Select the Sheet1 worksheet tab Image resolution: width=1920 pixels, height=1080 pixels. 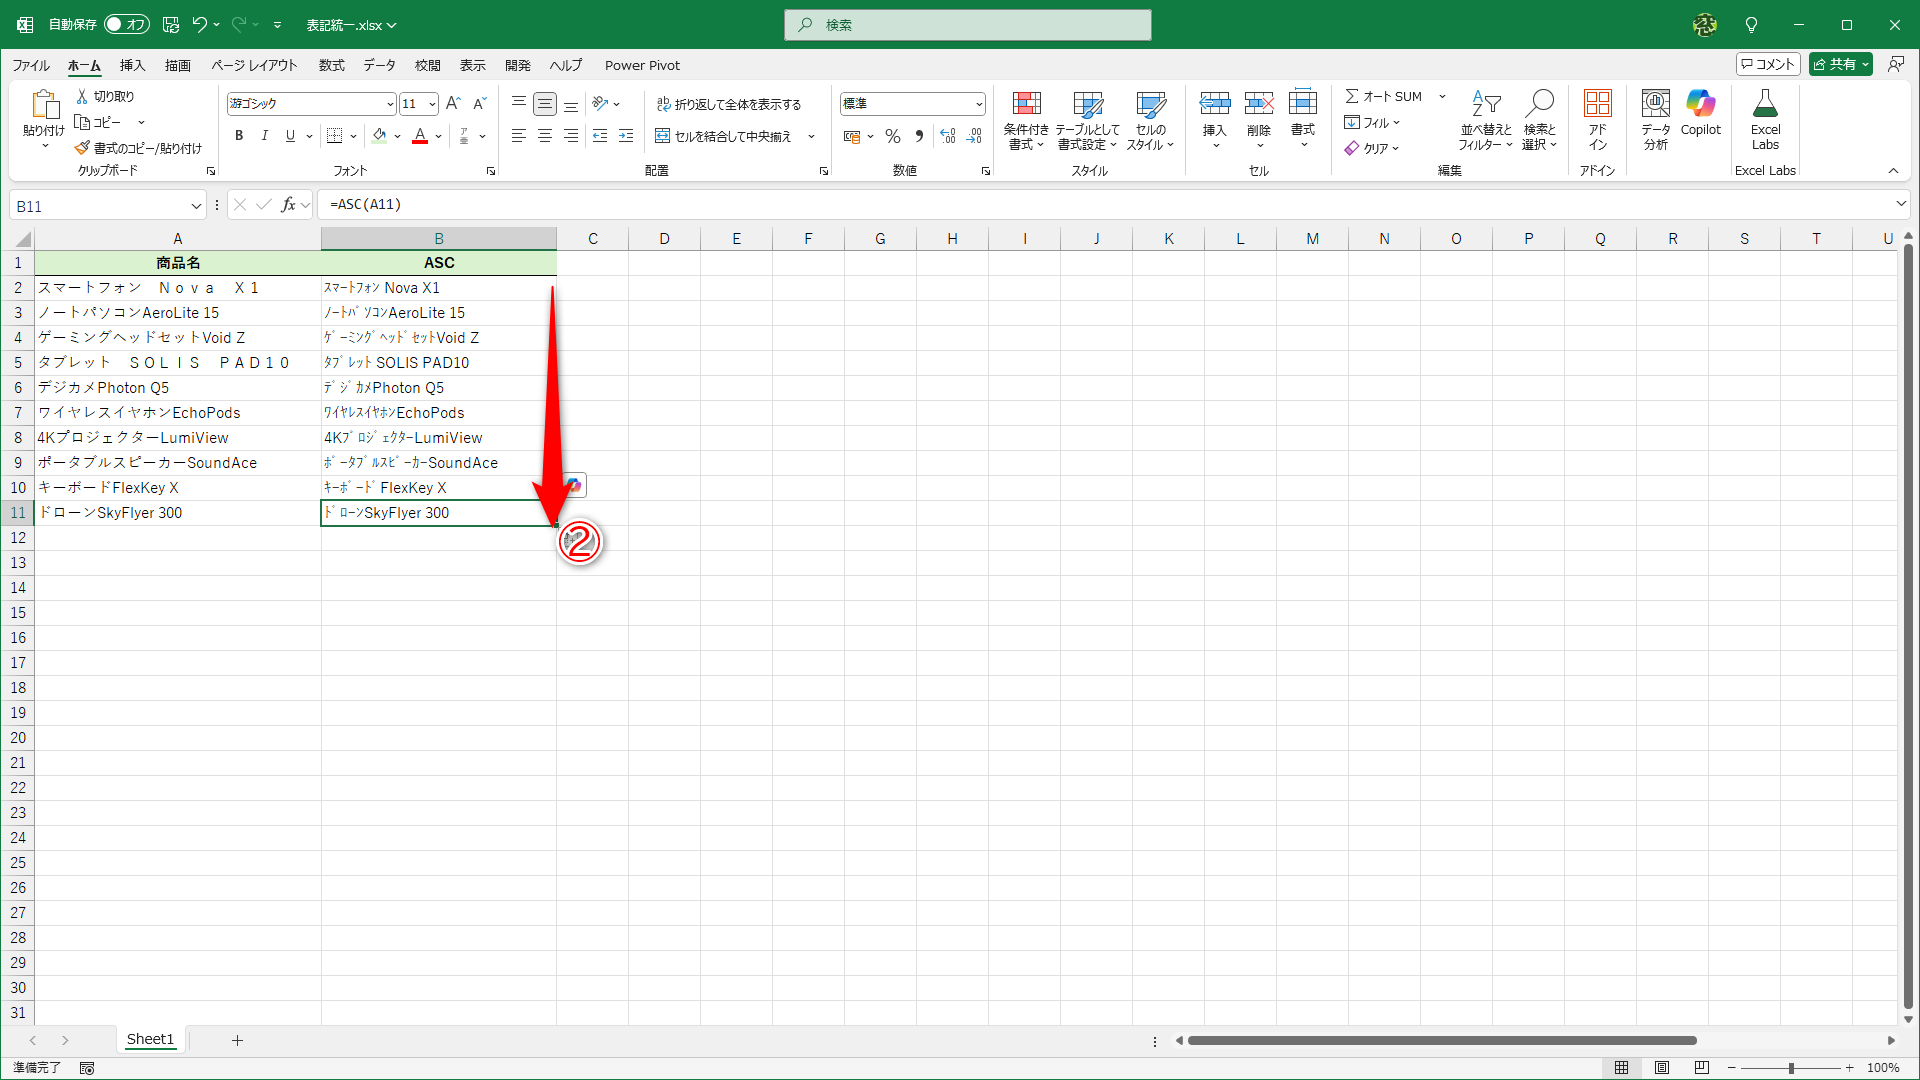point(150,1040)
